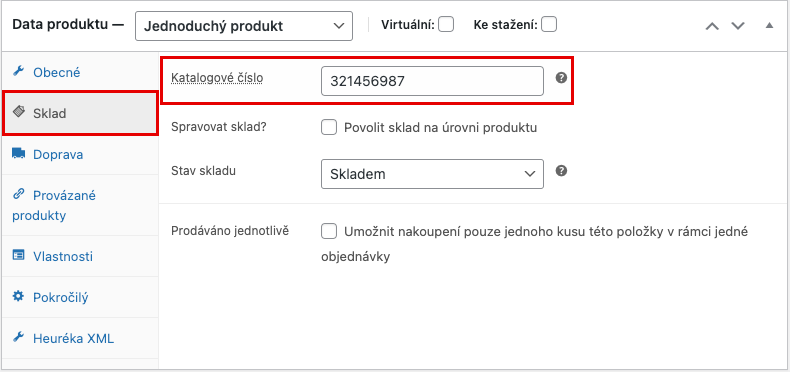Open the Jednoduchý produkt type dropdown
The height and width of the screenshot is (372, 790).
(244, 26)
